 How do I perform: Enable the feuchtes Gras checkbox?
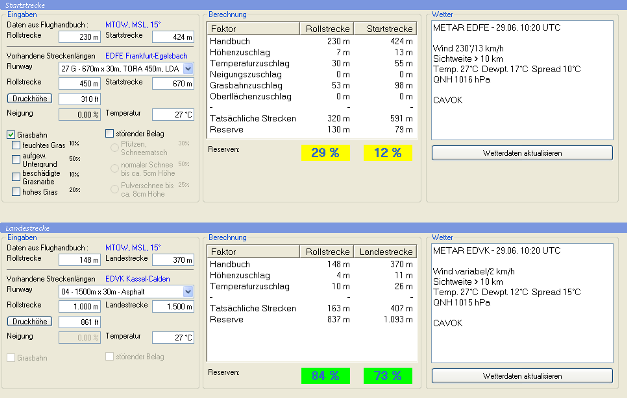(16, 145)
